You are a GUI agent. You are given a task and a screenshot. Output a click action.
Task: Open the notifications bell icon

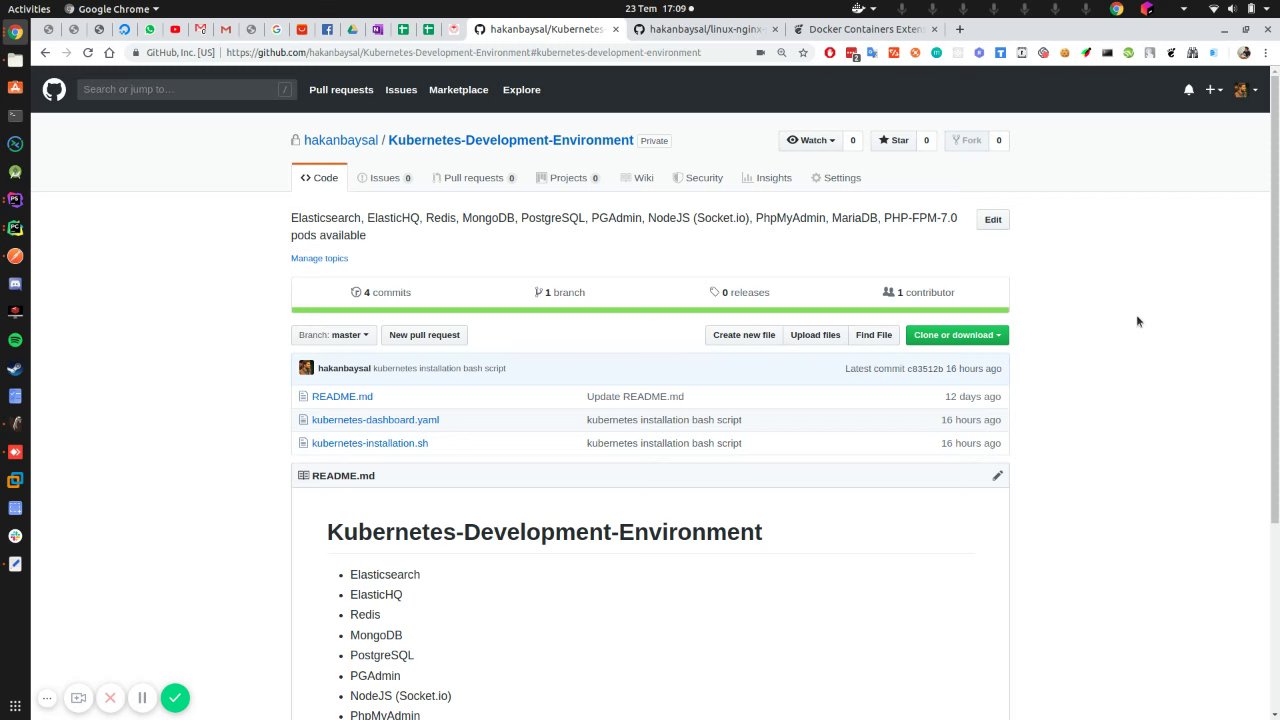click(1189, 90)
